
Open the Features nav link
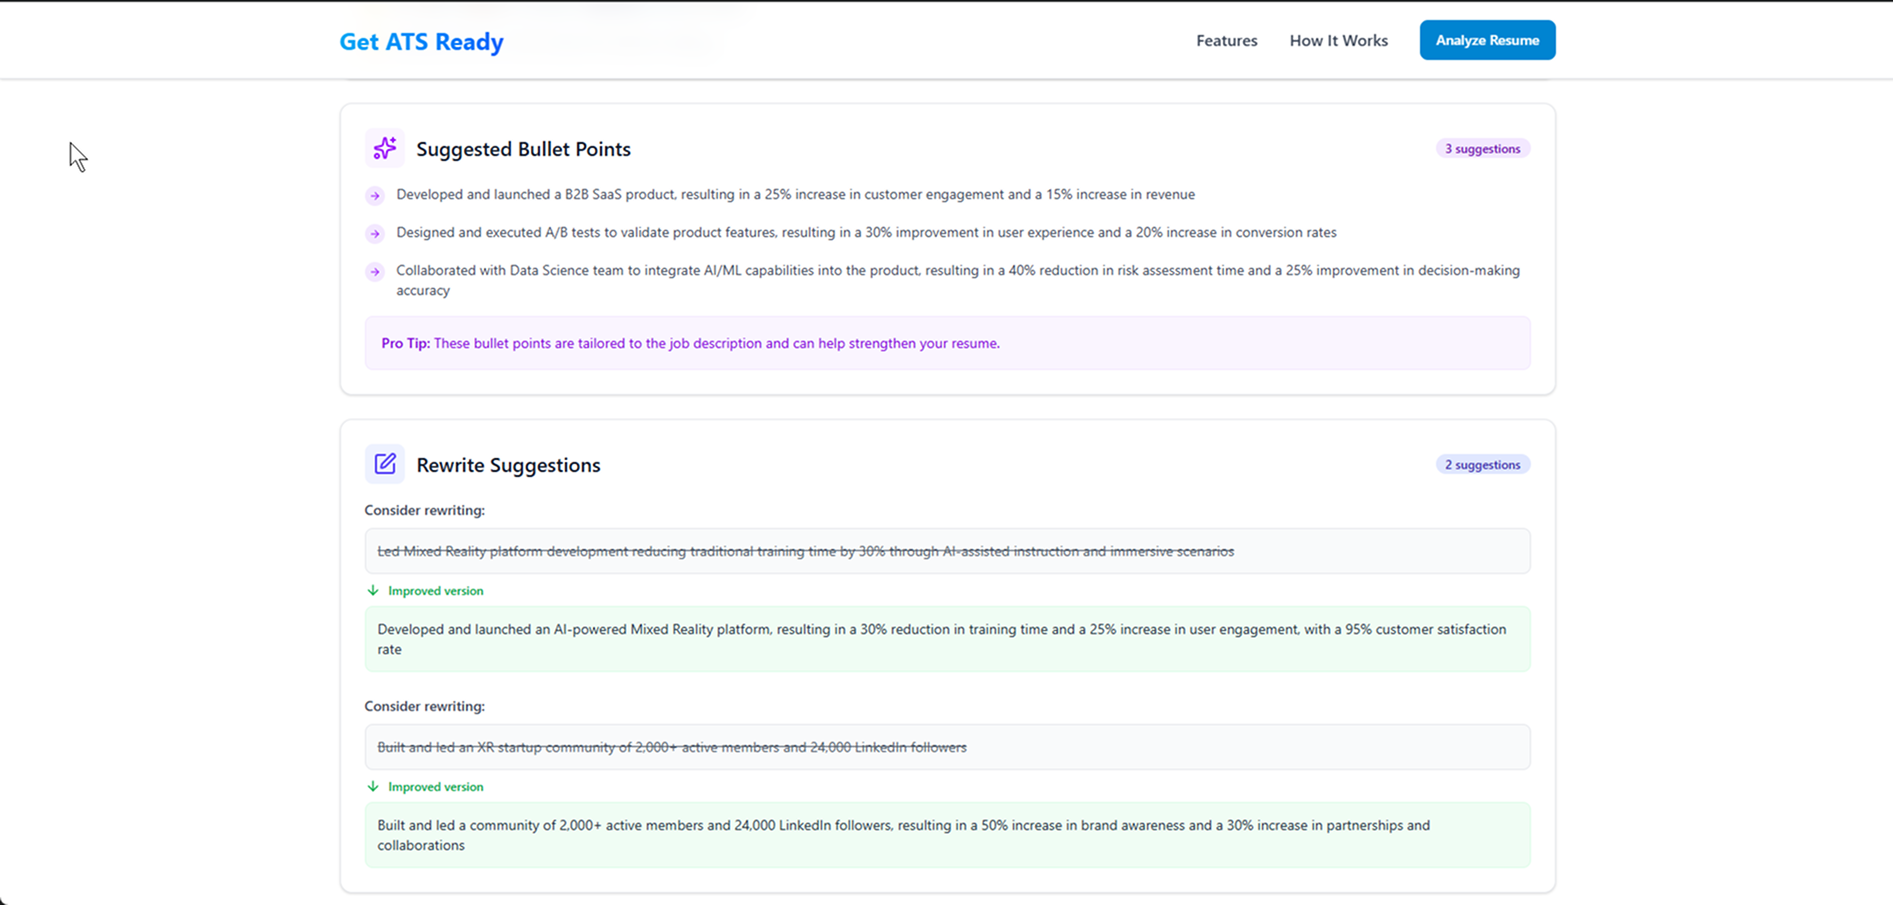(1226, 41)
